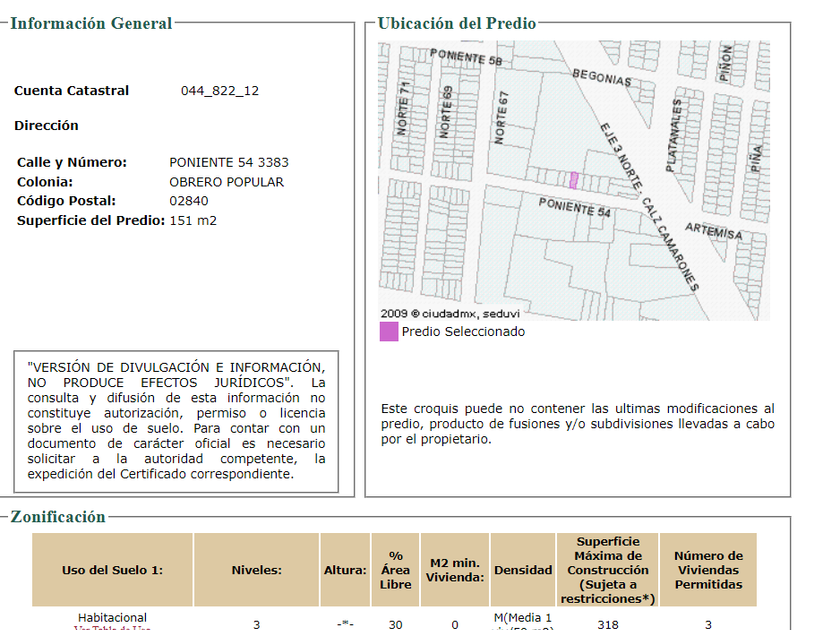This screenshot has width=840, height=630.
Task: Click the map copyright text ciudadmx, seduvi
Action: [450, 313]
